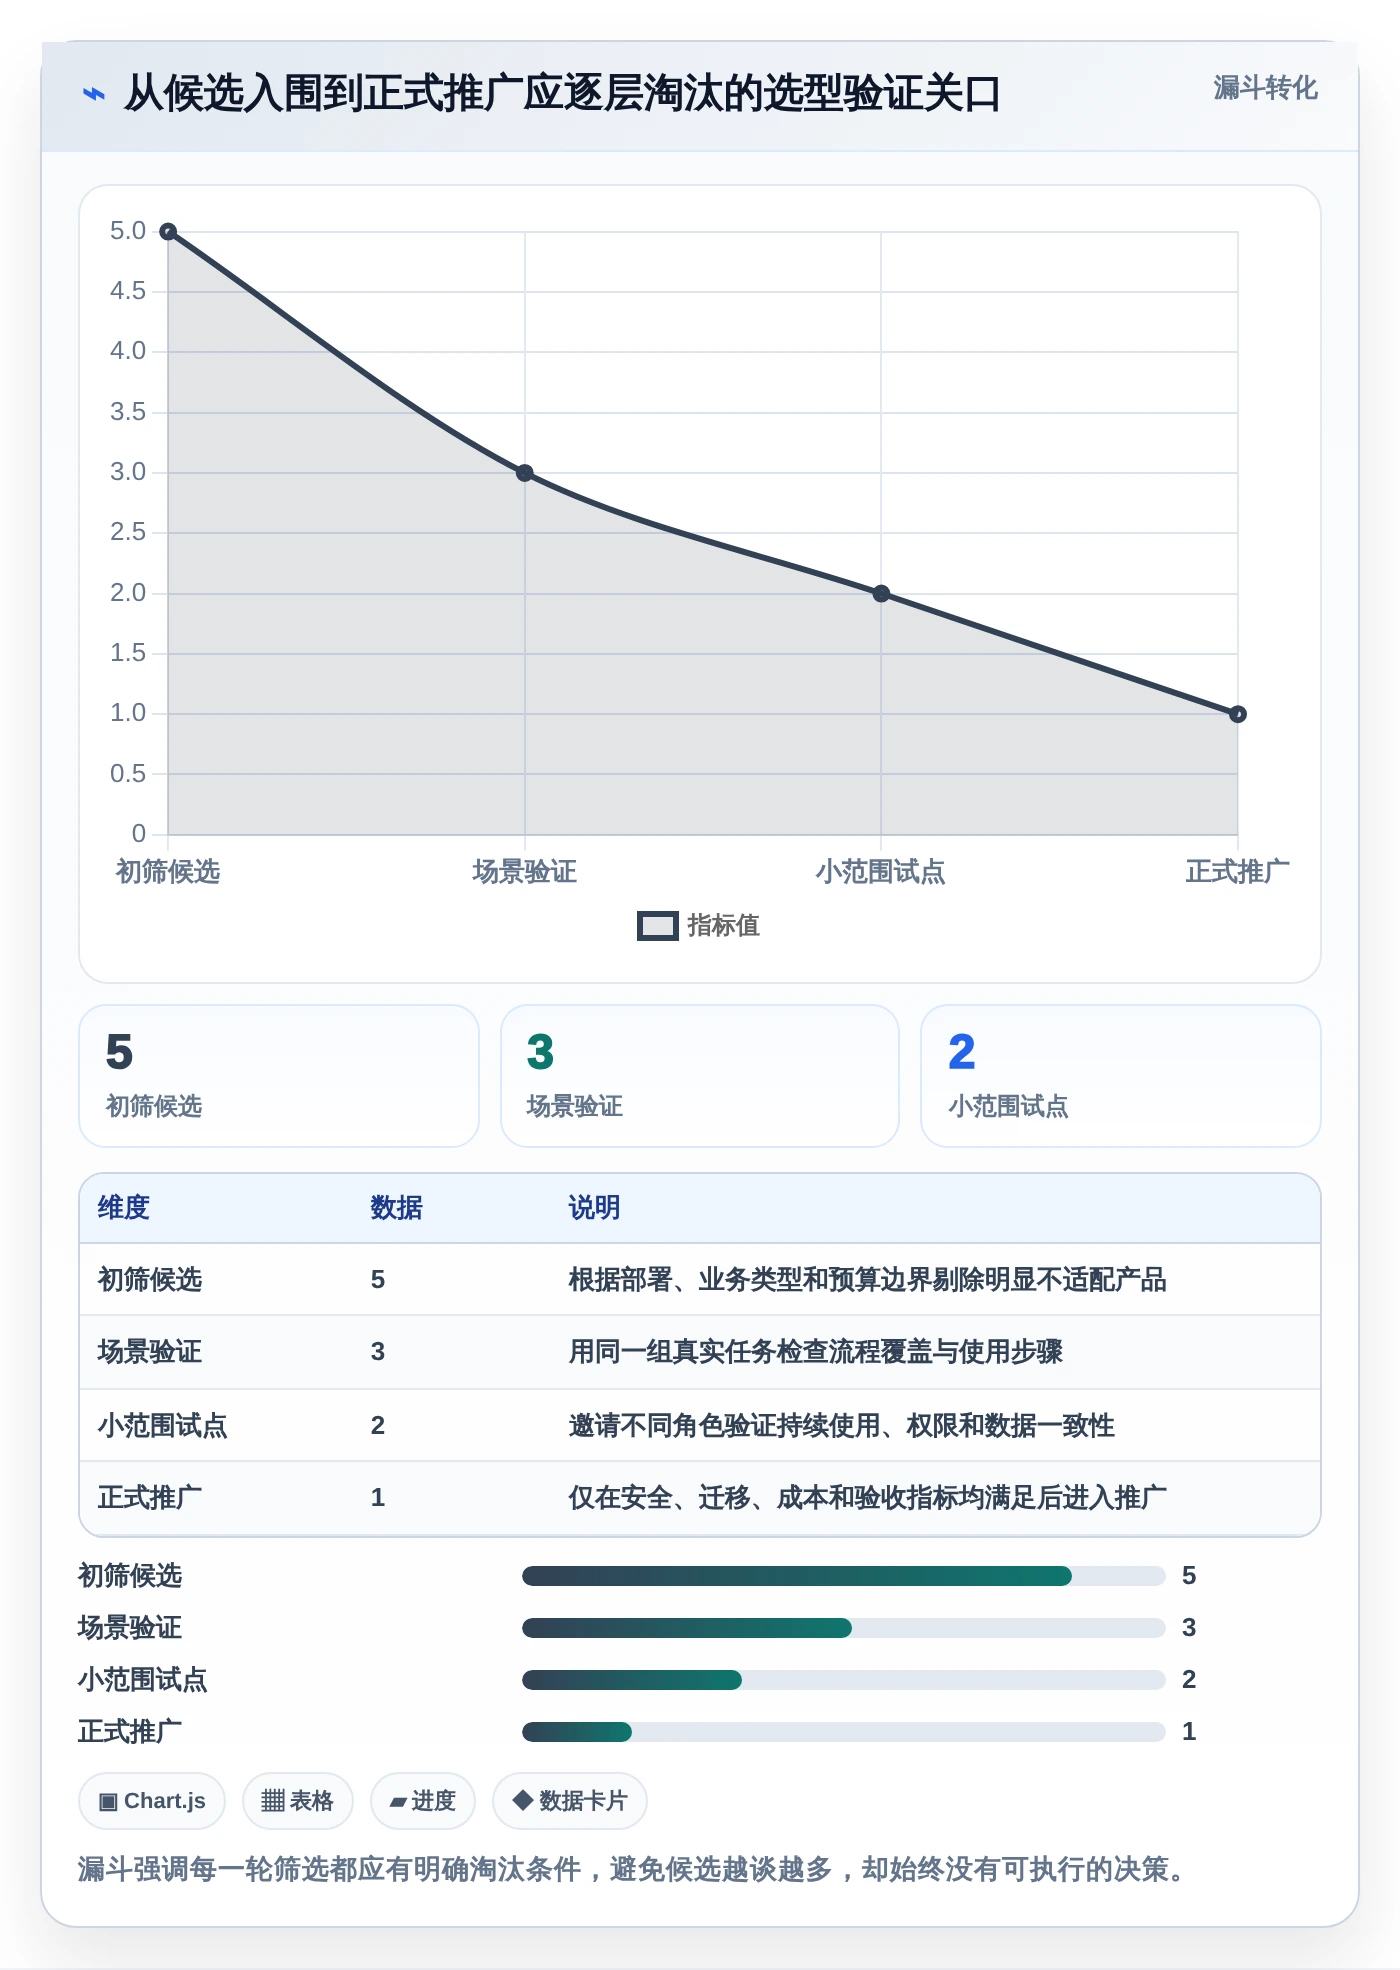Click the 表格 tag chip
1400x1970 pixels.
(x=297, y=1801)
